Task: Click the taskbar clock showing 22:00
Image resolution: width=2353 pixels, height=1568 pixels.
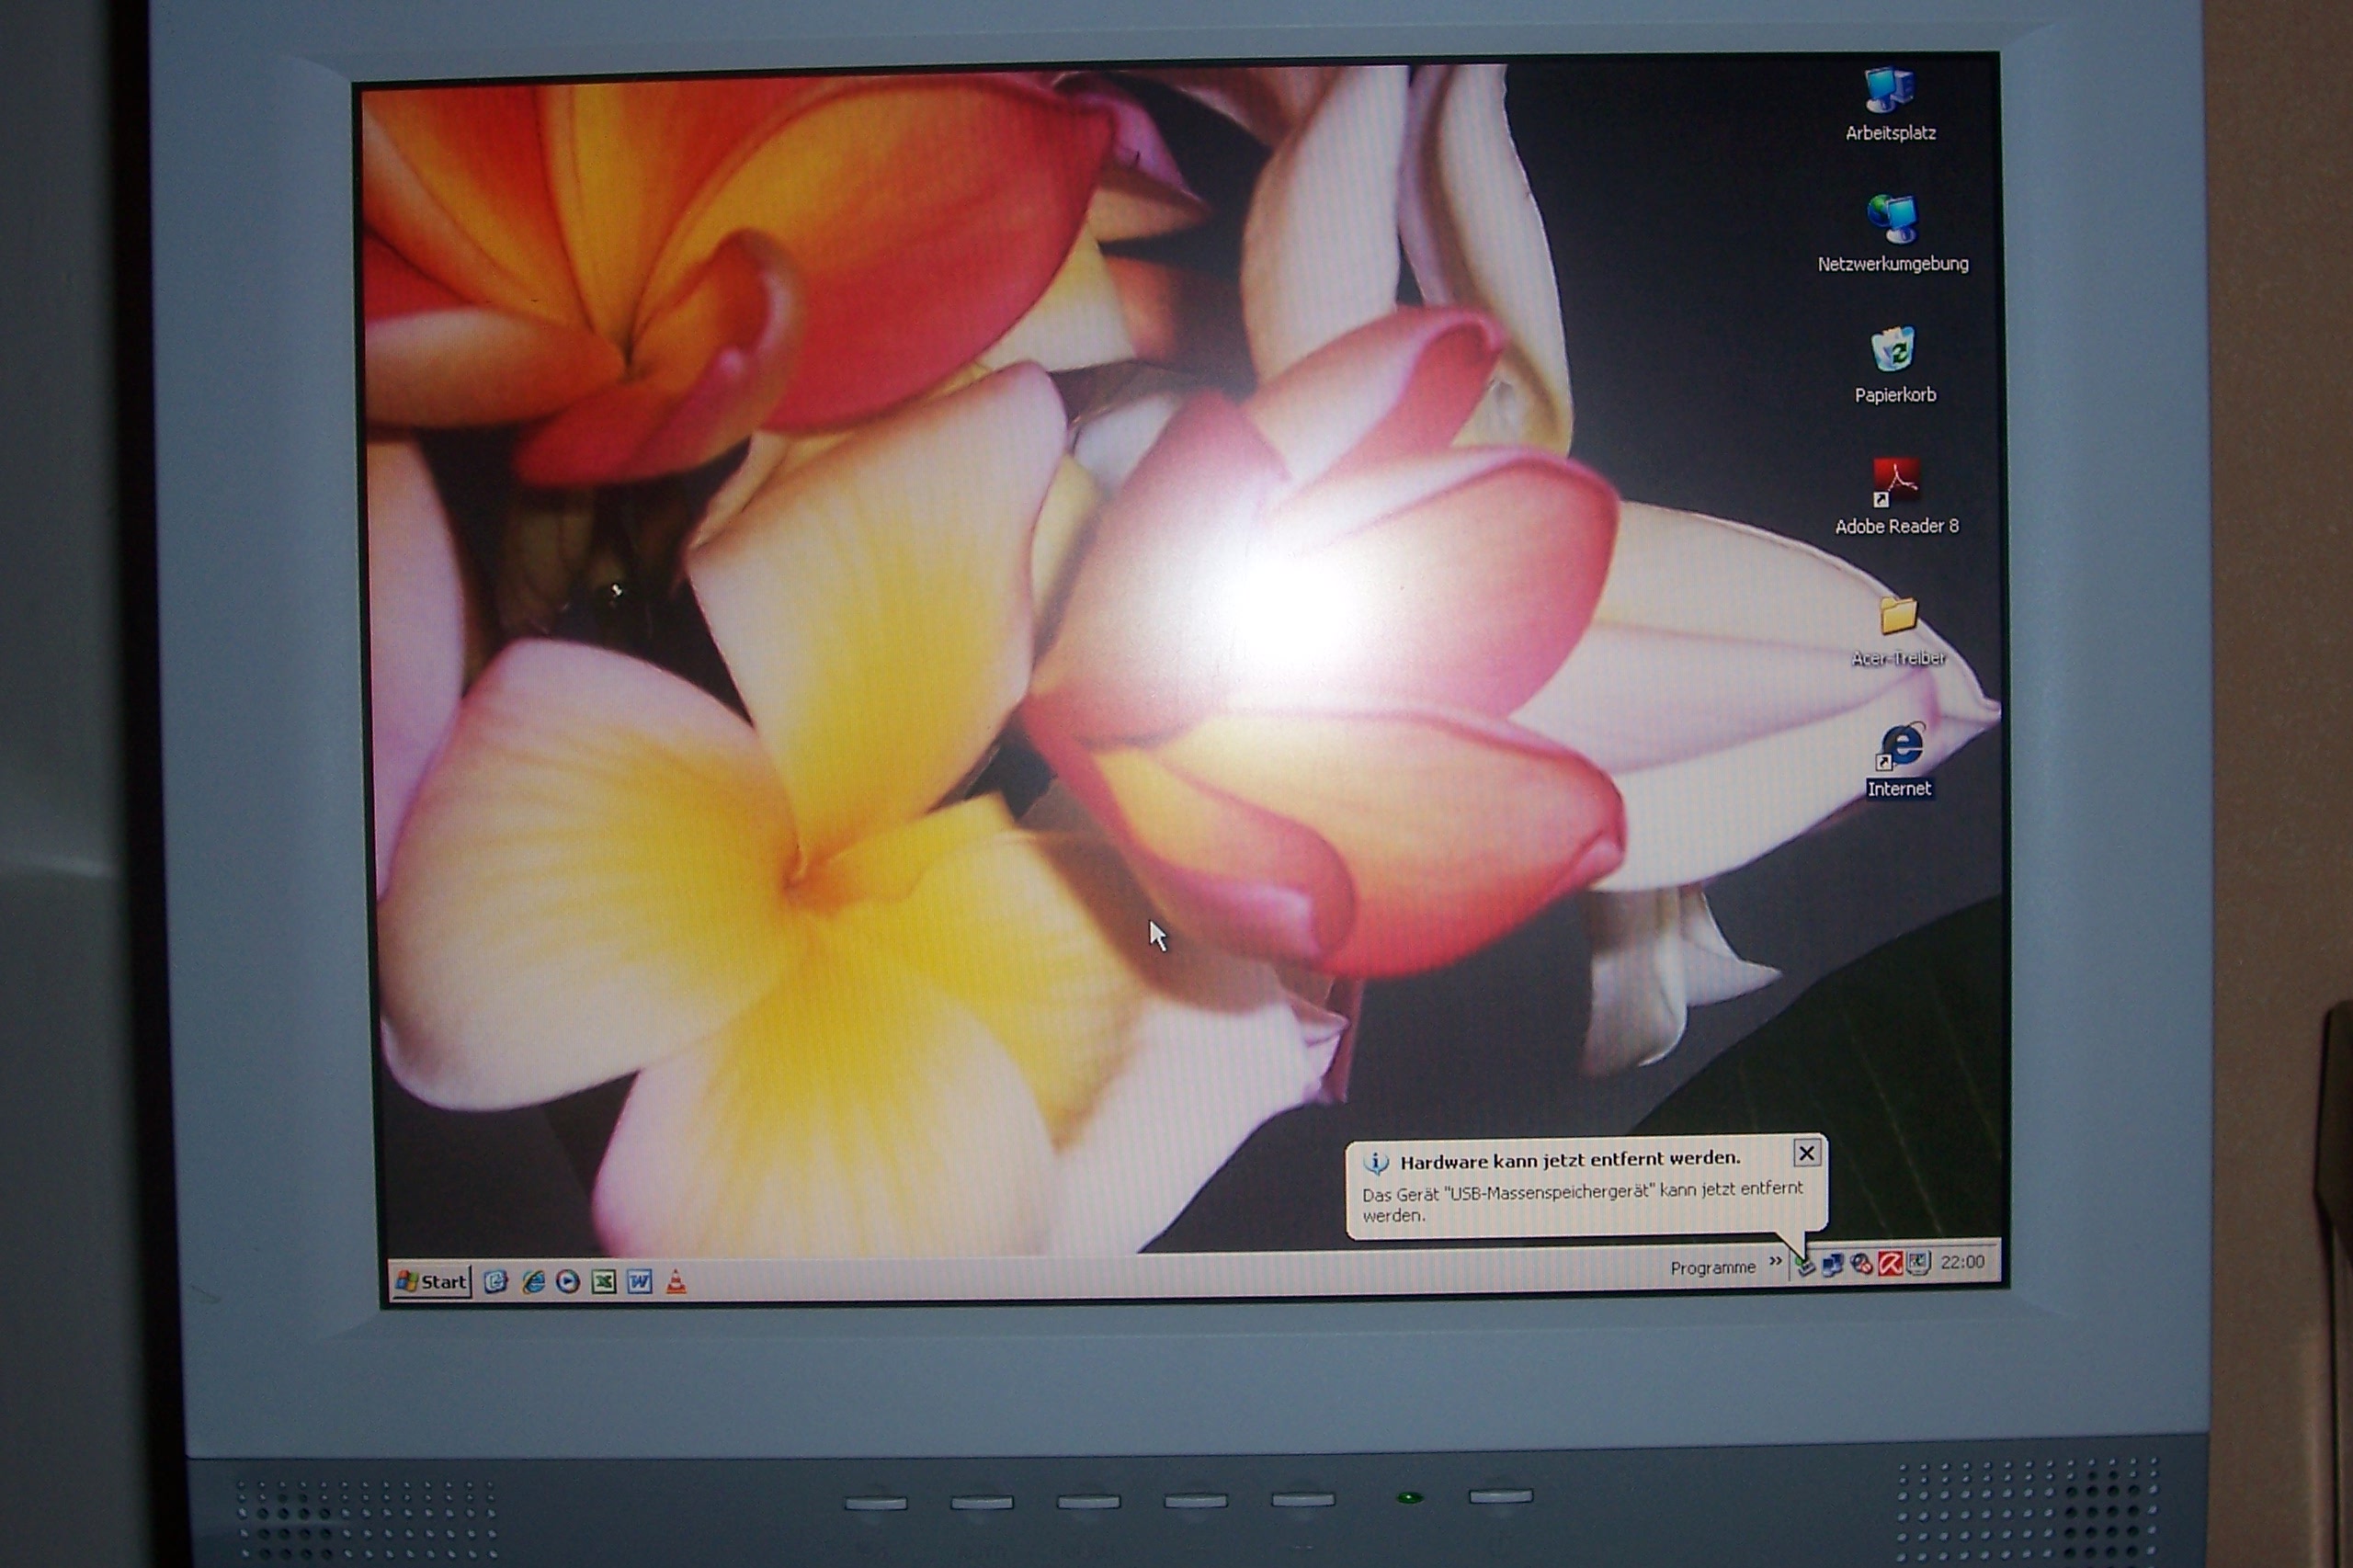Action: pos(1962,1262)
